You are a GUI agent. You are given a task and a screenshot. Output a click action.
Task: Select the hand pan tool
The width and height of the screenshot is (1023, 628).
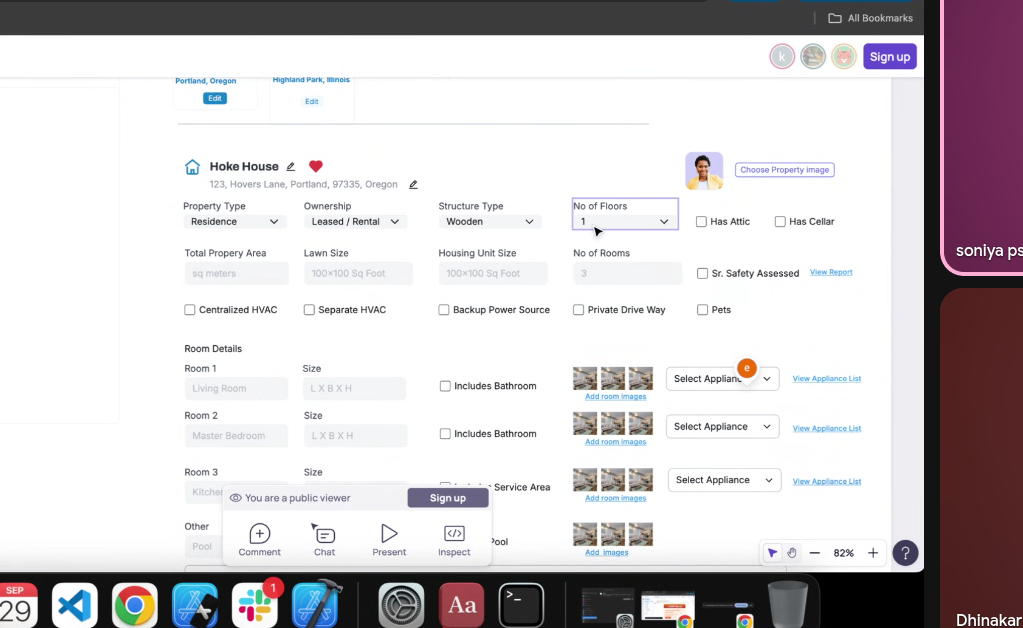pos(791,553)
